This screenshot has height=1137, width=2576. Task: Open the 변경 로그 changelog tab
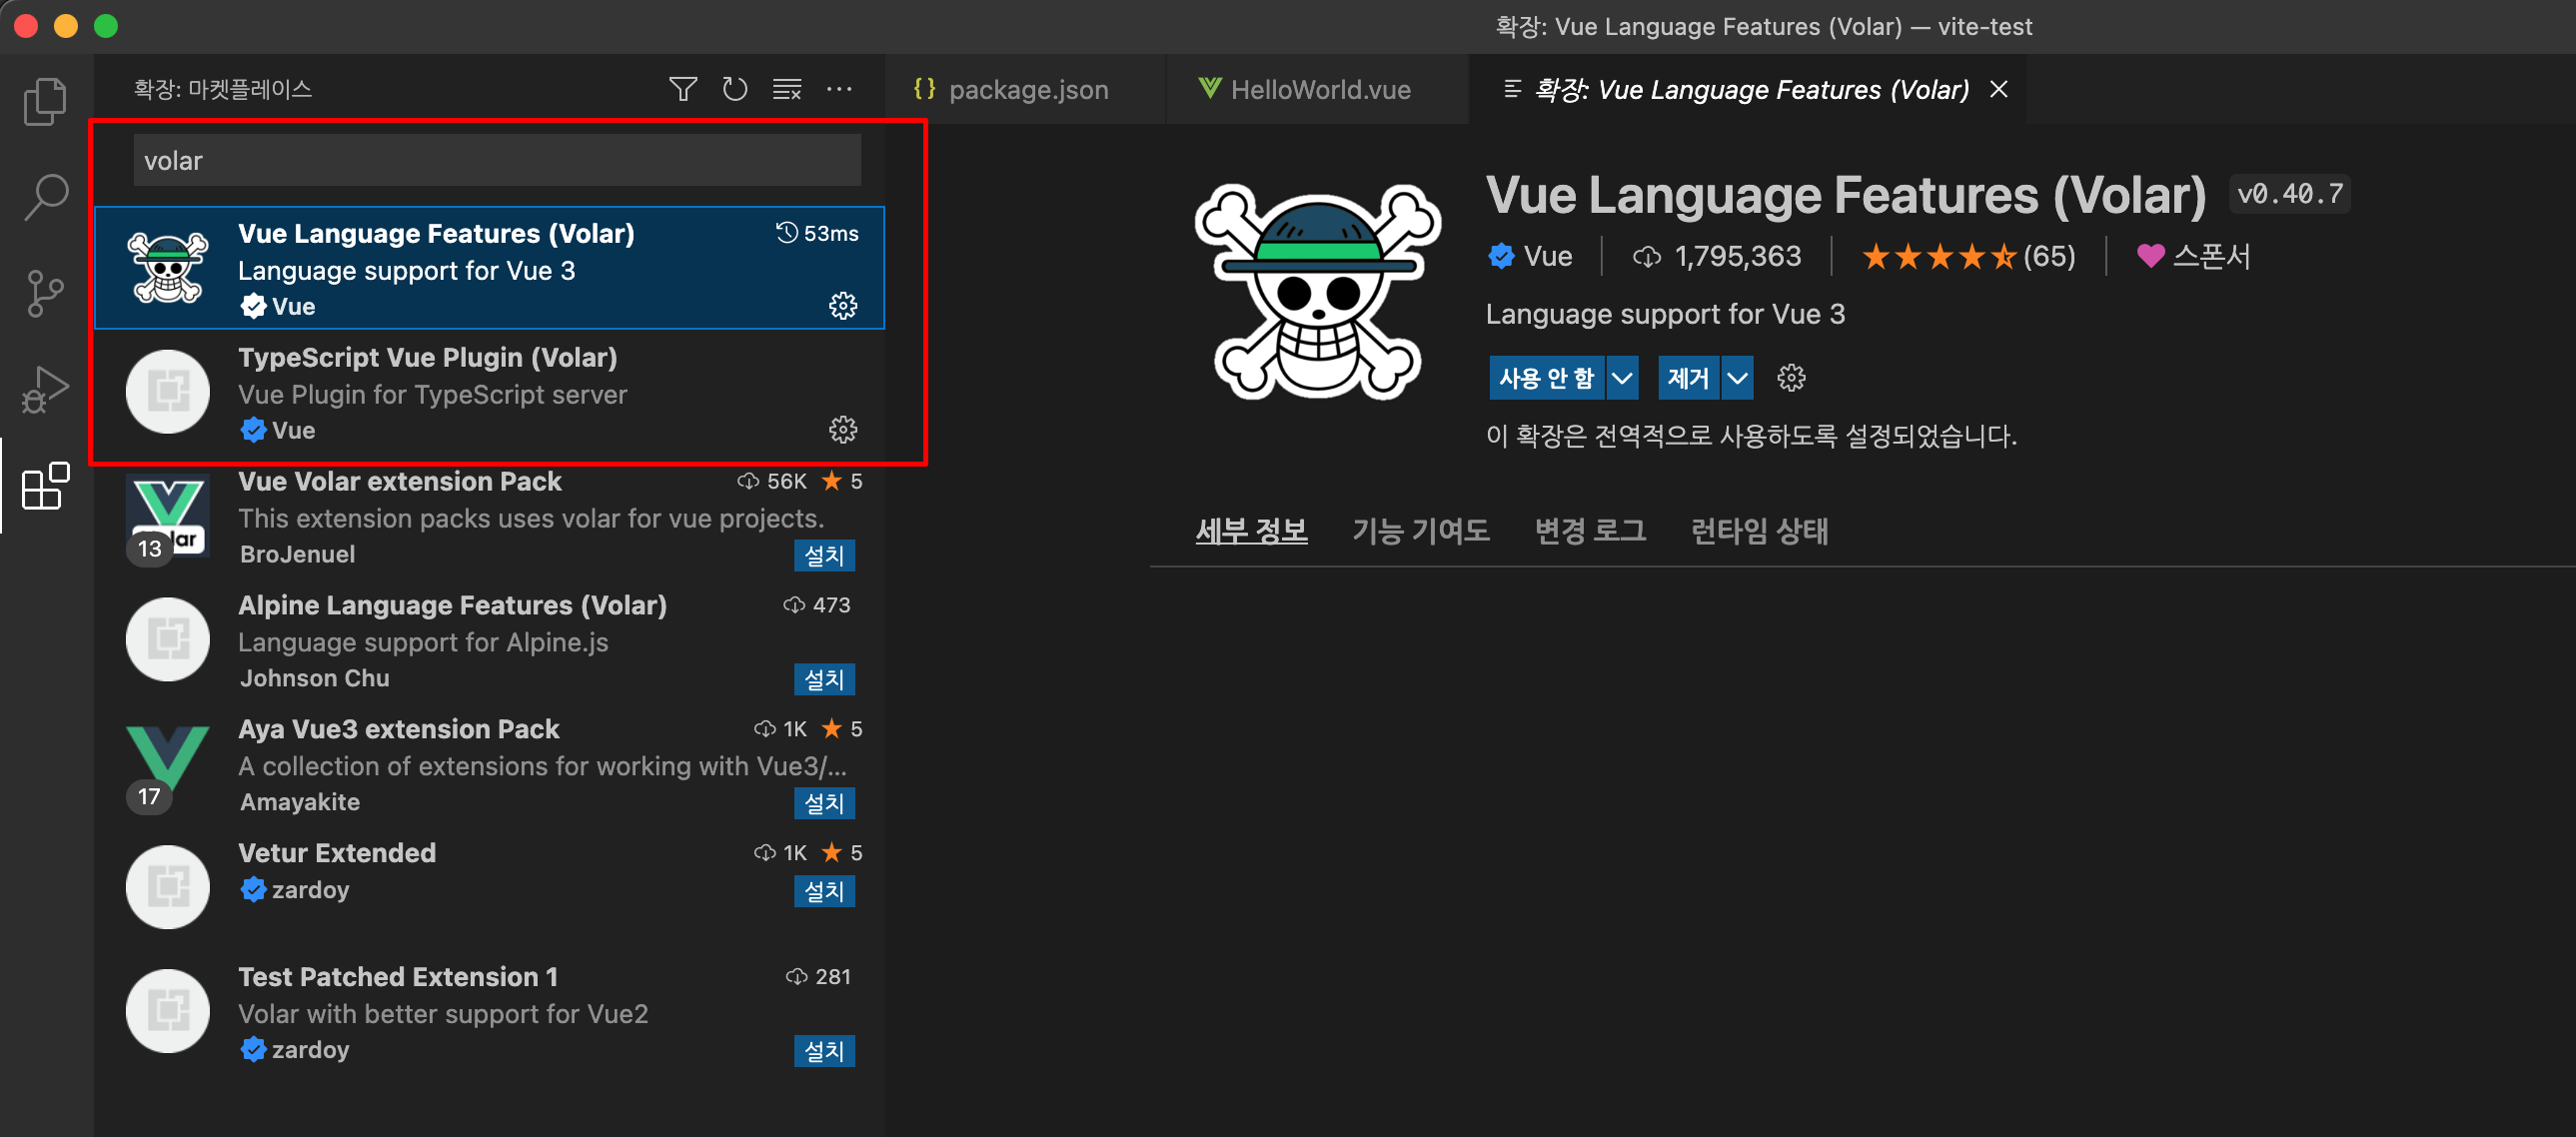tap(1590, 530)
